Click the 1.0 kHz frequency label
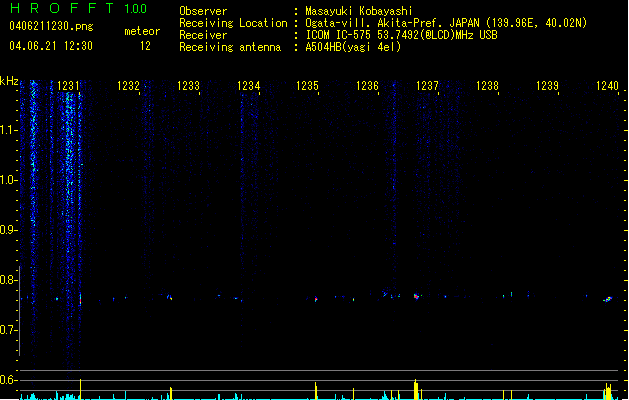This screenshot has width=629, height=400. click(8, 180)
